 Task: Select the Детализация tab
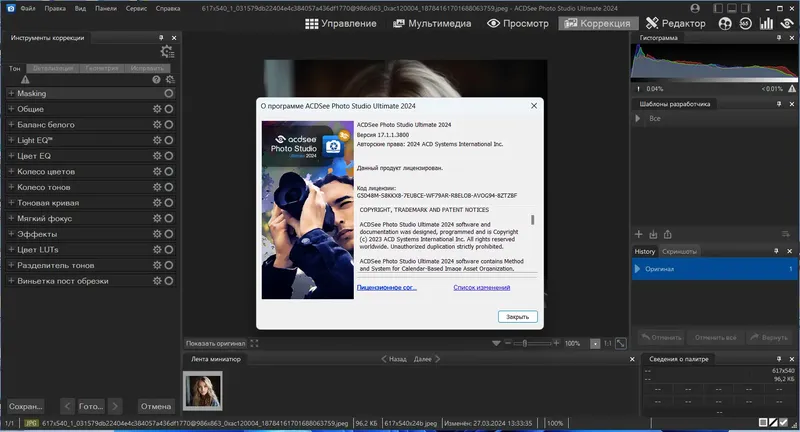point(53,68)
